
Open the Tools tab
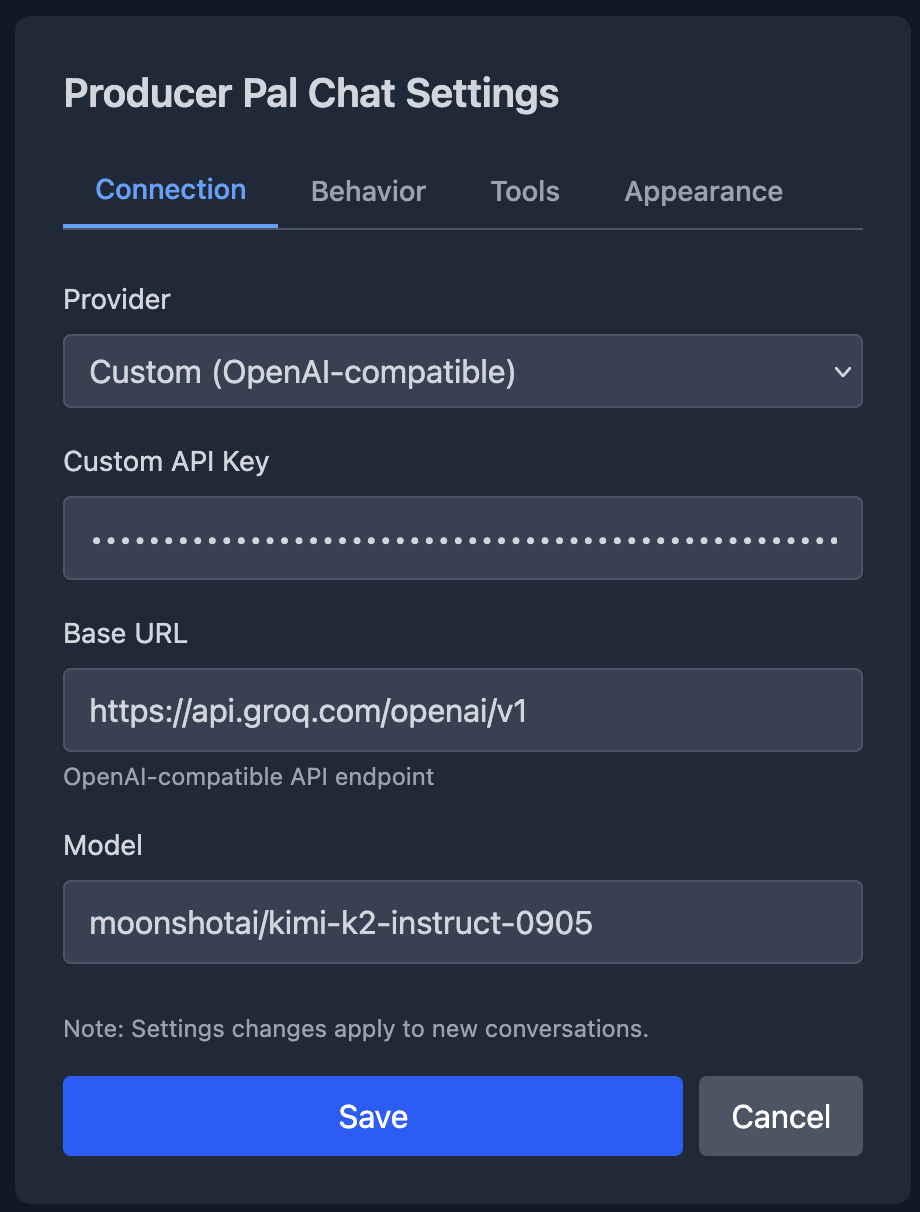[x=524, y=191]
